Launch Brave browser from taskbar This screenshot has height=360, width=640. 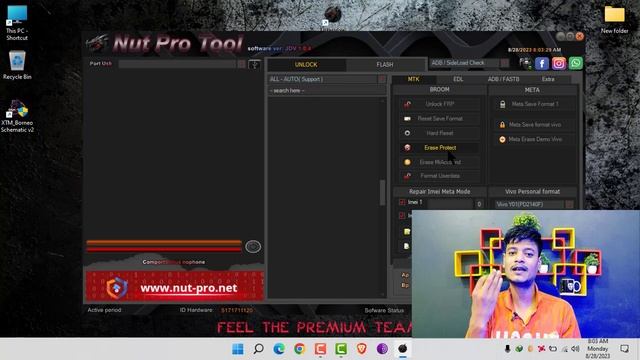point(362,349)
